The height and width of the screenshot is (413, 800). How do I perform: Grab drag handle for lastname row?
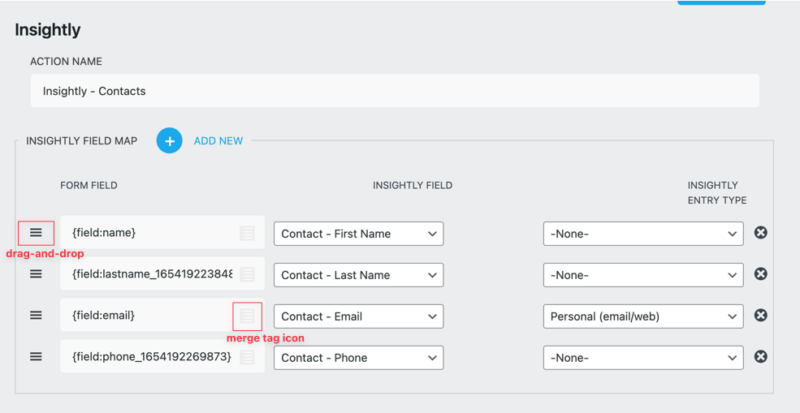click(36, 274)
